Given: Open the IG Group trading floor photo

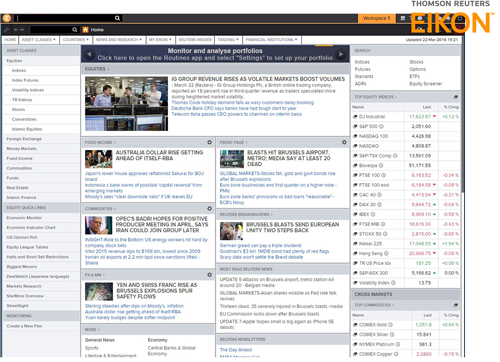Looking at the screenshot, I should click(x=126, y=103).
